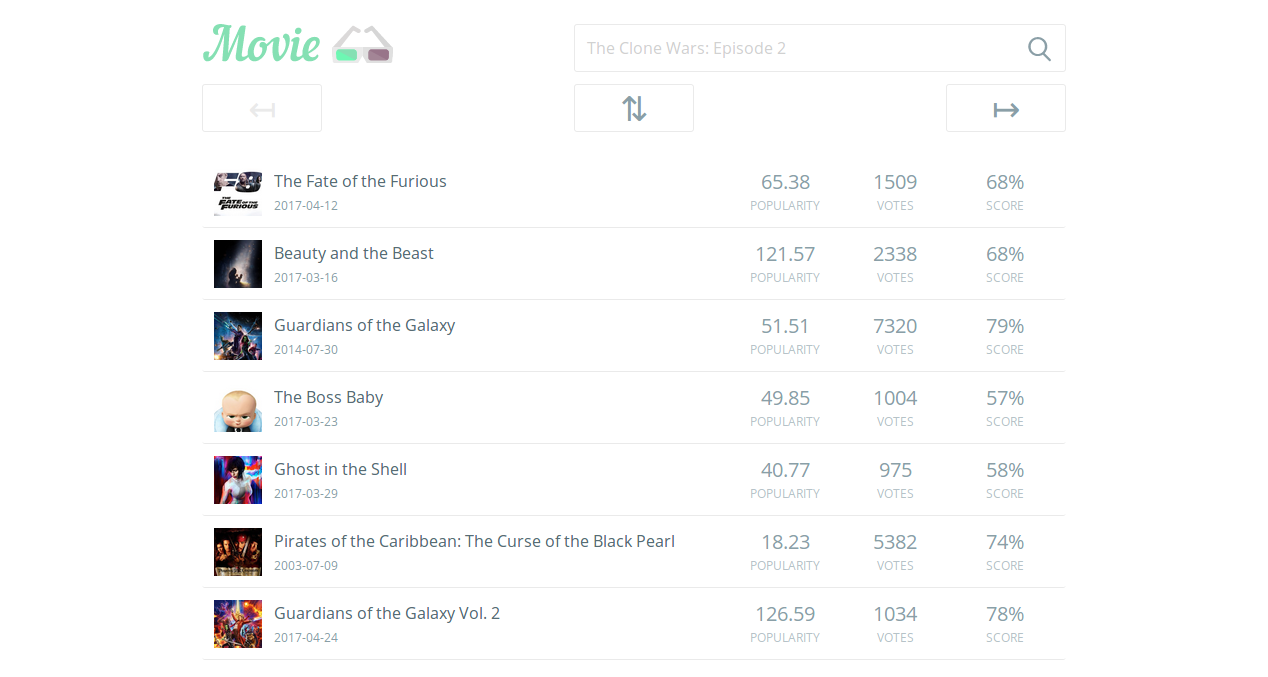Open Pirates of the Caribbean: Black Pearl title
1268x677 pixels.
point(474,541)
